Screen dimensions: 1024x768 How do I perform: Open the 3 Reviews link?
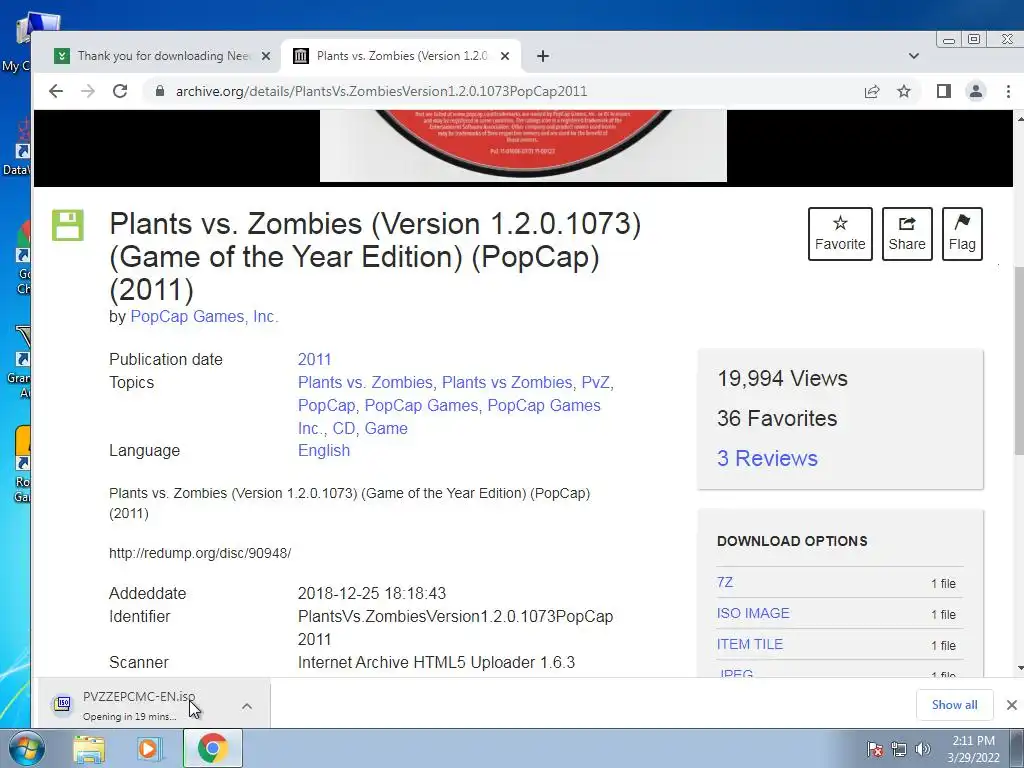[767, 458]
